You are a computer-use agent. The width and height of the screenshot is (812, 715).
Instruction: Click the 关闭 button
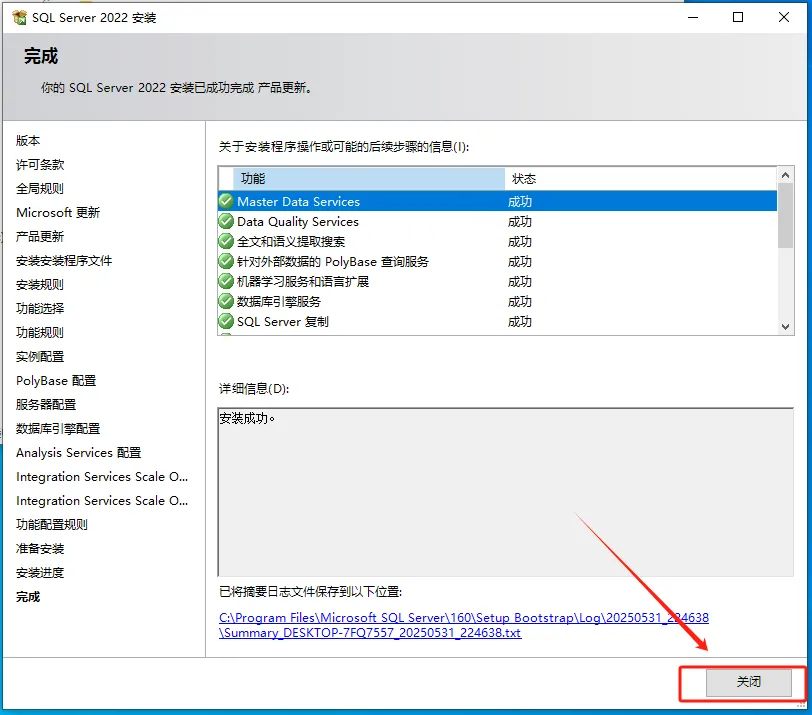click(x=748, y=682)
